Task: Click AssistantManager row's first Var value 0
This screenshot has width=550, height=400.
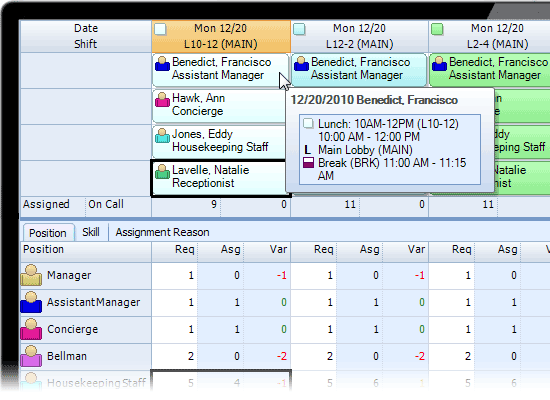Action: point(284,302)
